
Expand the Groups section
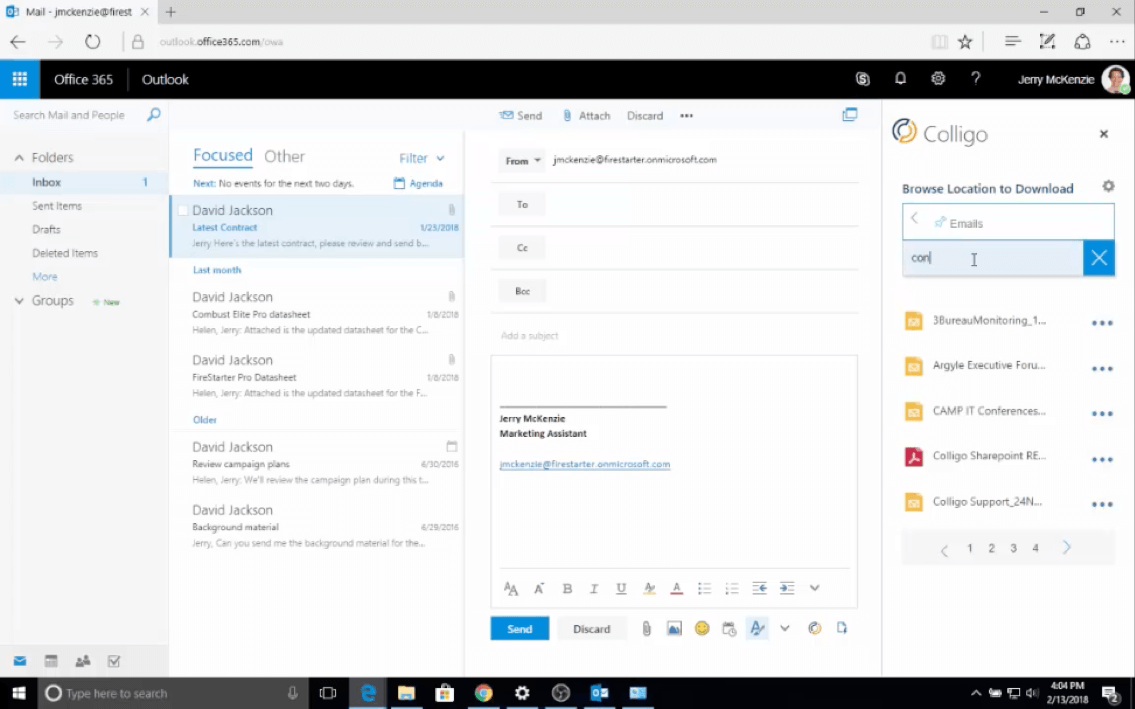(x=19, y=301)
